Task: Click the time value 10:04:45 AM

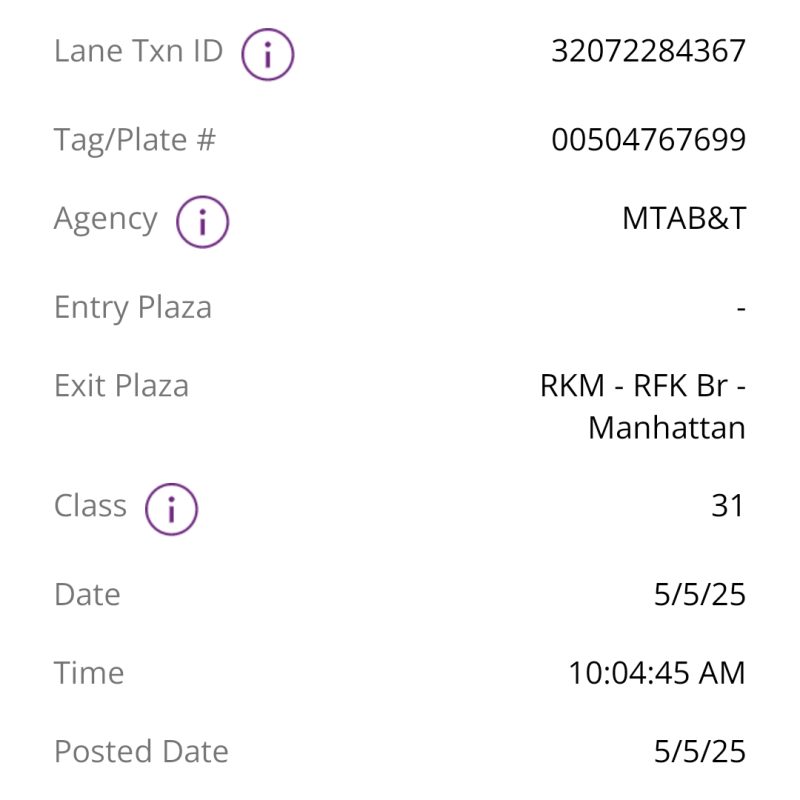Action: (657, 672)
